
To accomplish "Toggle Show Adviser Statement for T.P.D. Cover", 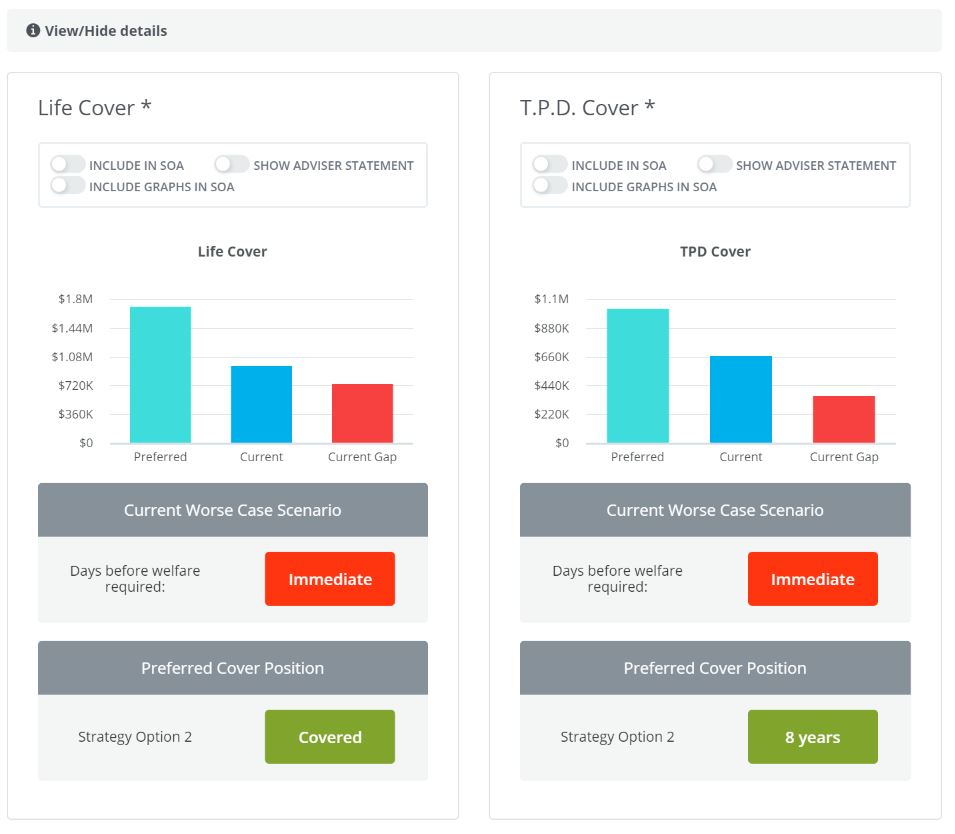I will [x=714, y=165].
